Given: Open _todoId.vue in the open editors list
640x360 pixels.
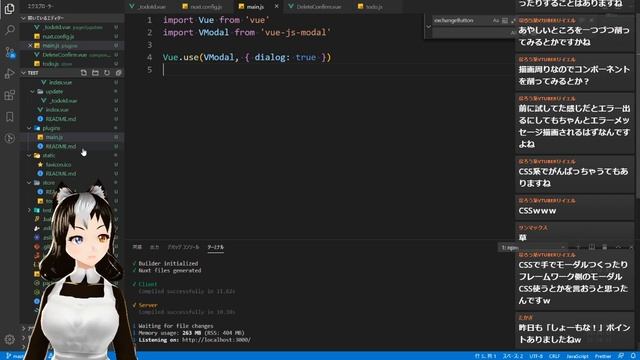Looking at the screenshot, I should tap(73, 27).
